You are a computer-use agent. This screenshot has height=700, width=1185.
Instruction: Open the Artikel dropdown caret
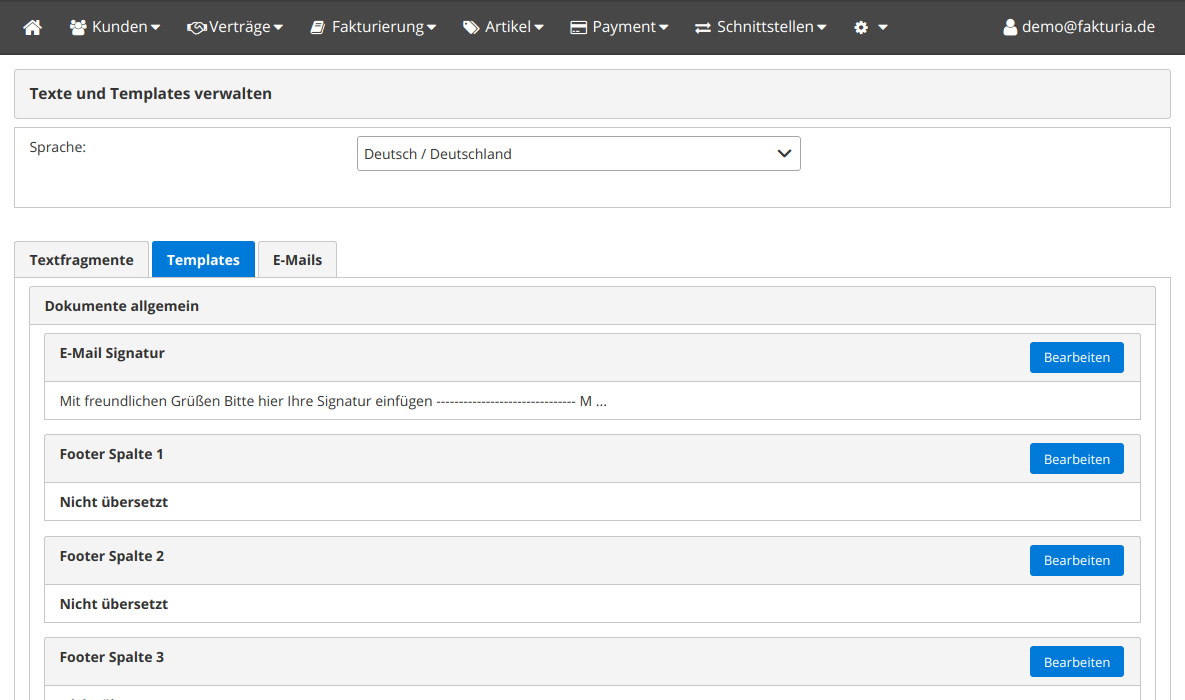pyautogui.click(x=539, y=28)
